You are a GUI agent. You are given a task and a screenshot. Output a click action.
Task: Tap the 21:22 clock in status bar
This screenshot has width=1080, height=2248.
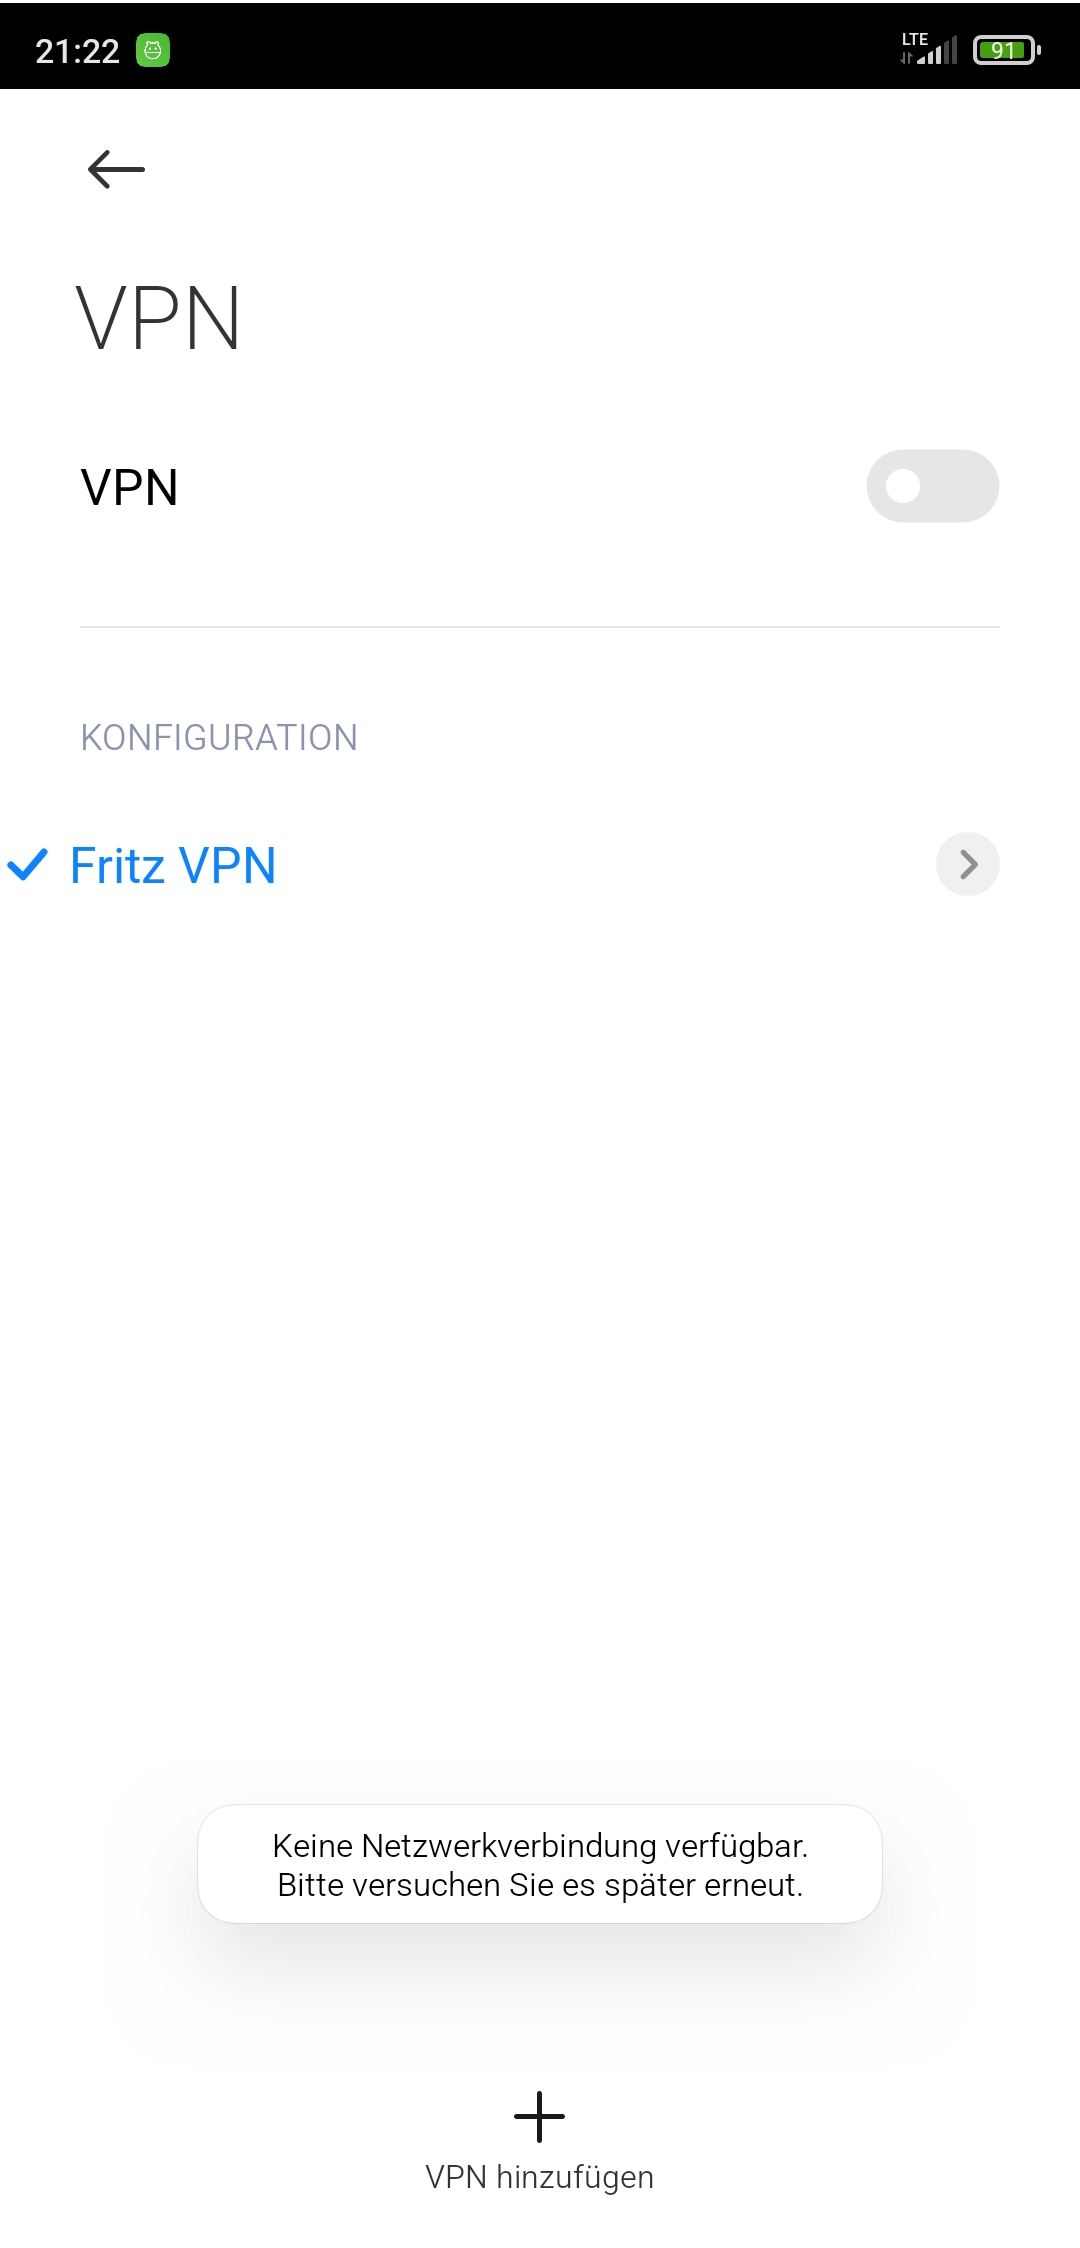(77, 51)
